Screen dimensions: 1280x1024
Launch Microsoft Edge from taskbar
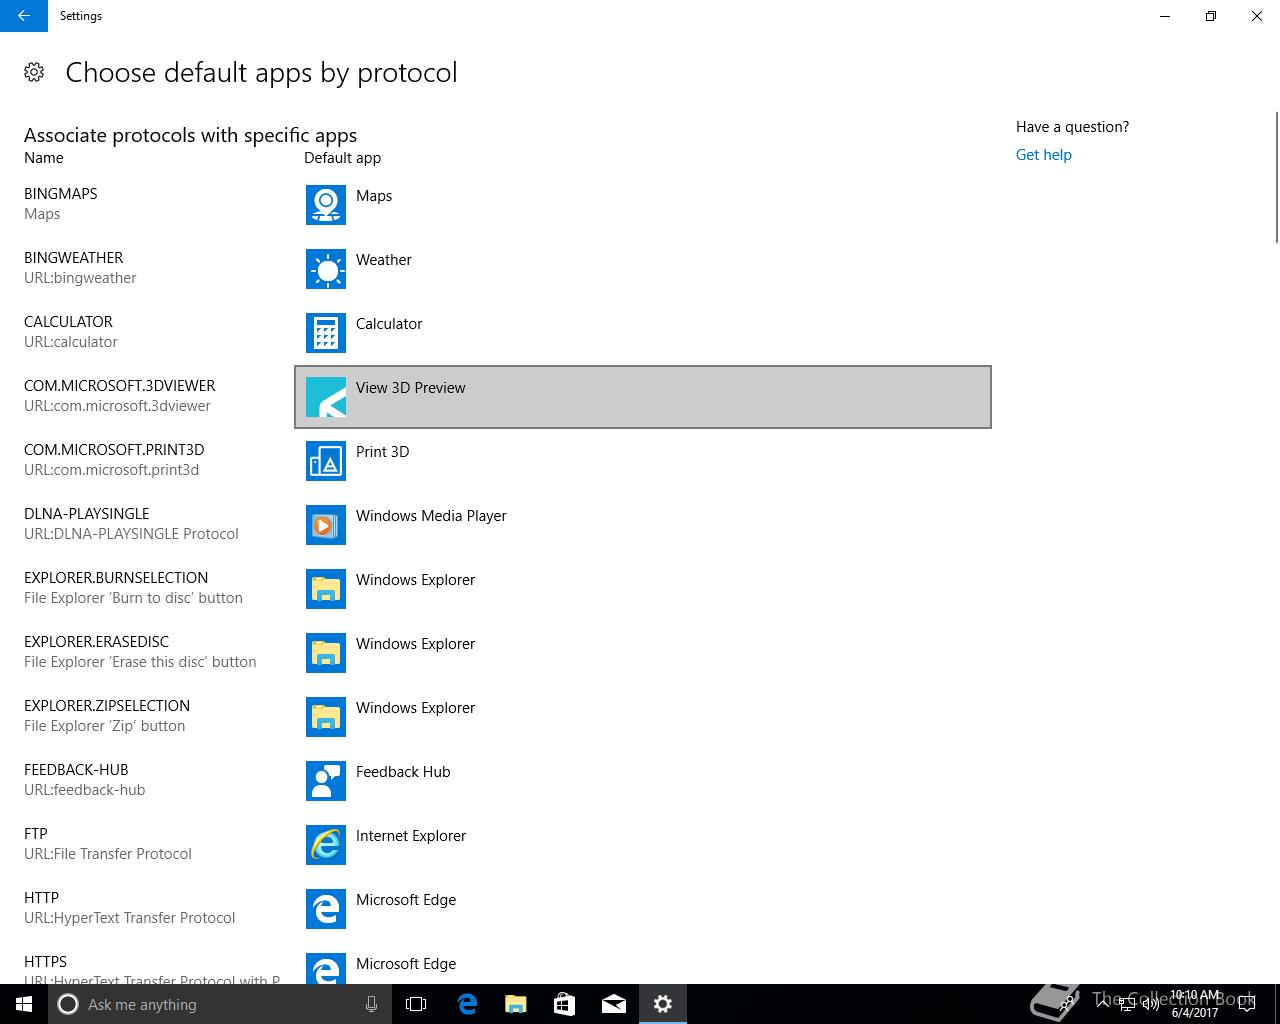tap(467, 1004)
